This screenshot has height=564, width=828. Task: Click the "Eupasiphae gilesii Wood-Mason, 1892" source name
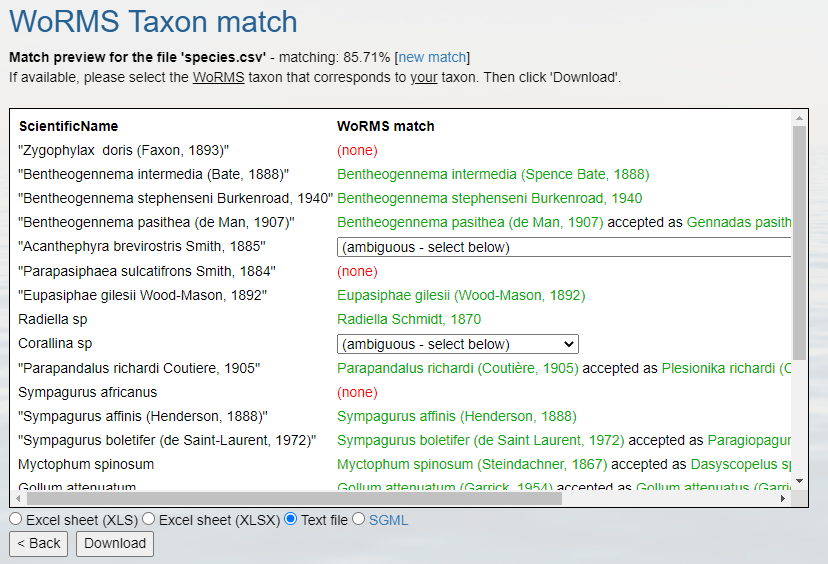coord(143,295)
